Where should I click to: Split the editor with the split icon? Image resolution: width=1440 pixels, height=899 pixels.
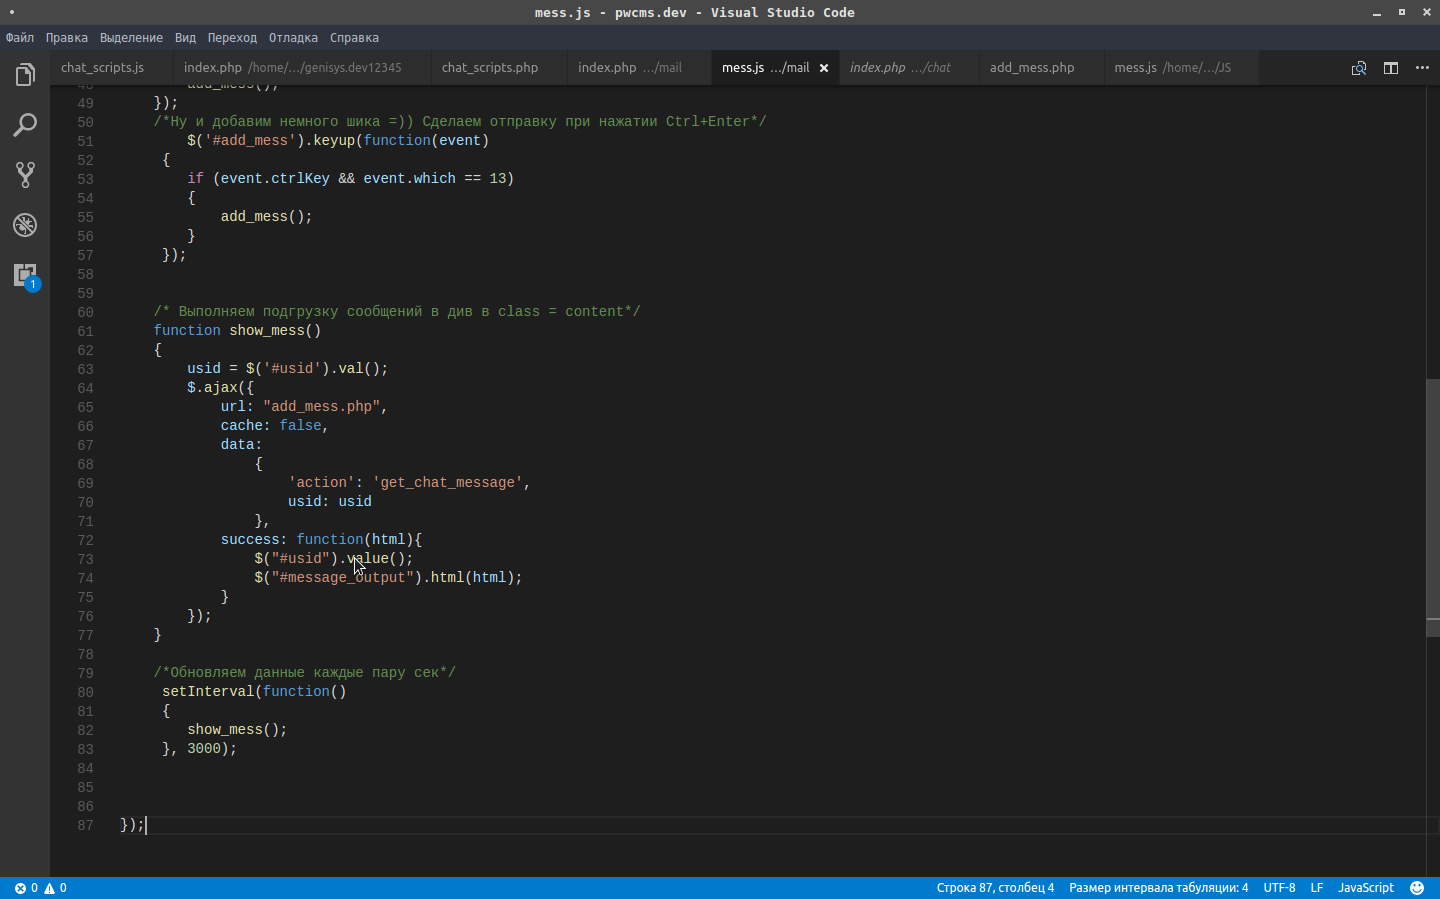pyautogui.click(x=1391, y=68)
